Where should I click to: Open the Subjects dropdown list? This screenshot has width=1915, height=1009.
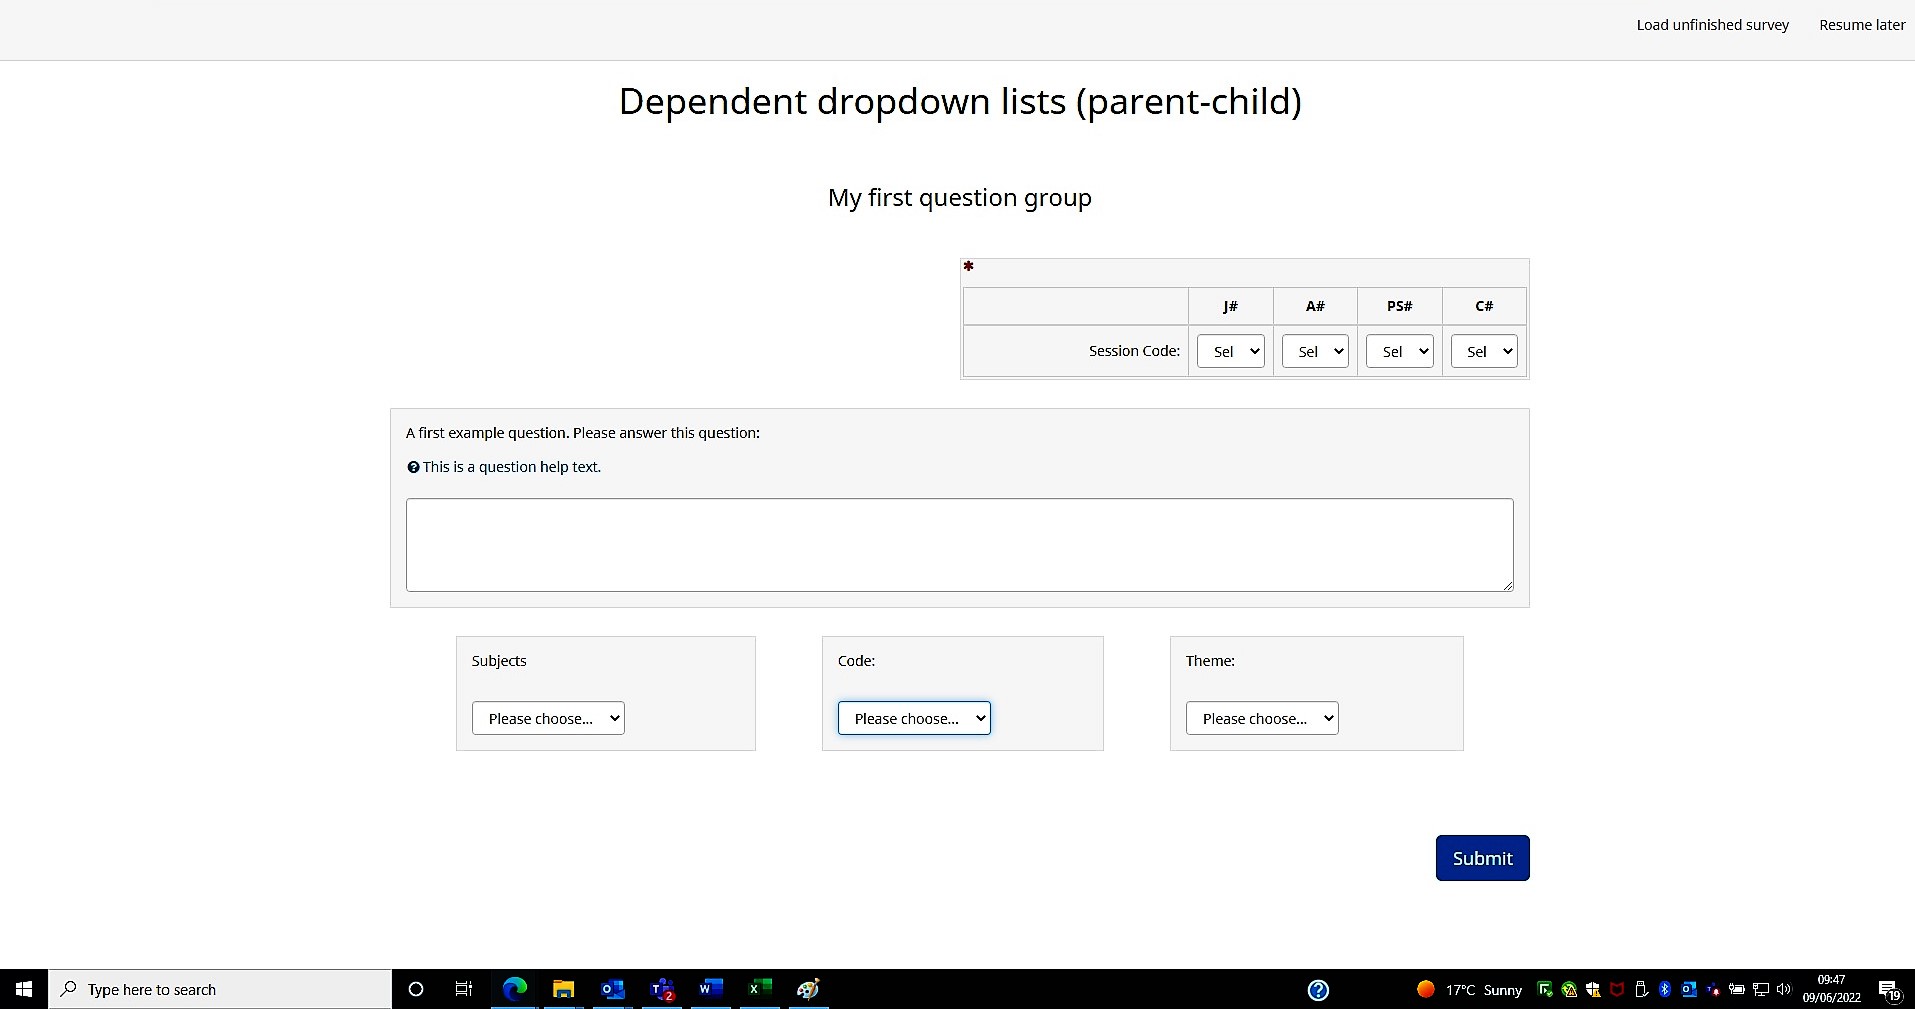[548, 718]
